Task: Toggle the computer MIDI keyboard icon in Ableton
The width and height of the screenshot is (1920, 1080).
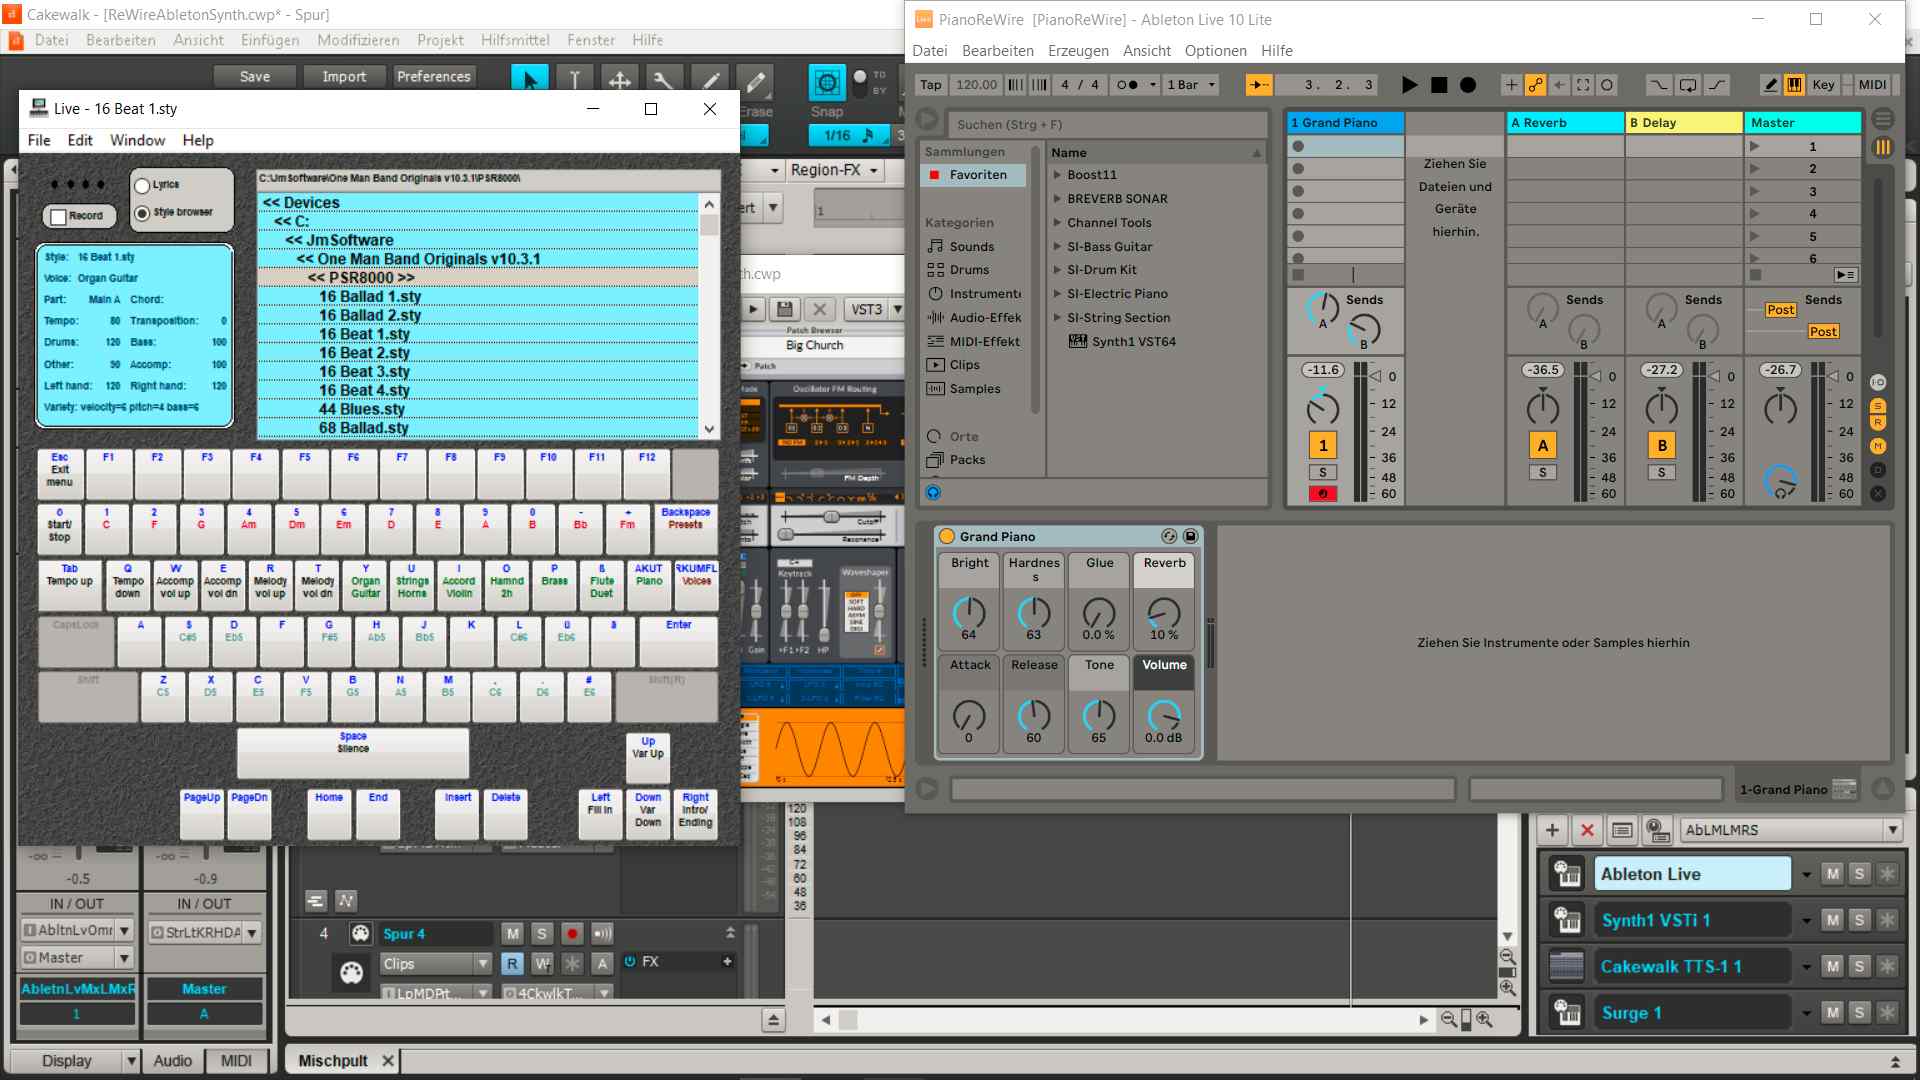Action: pyautogui.click(x=1795, y=85)
